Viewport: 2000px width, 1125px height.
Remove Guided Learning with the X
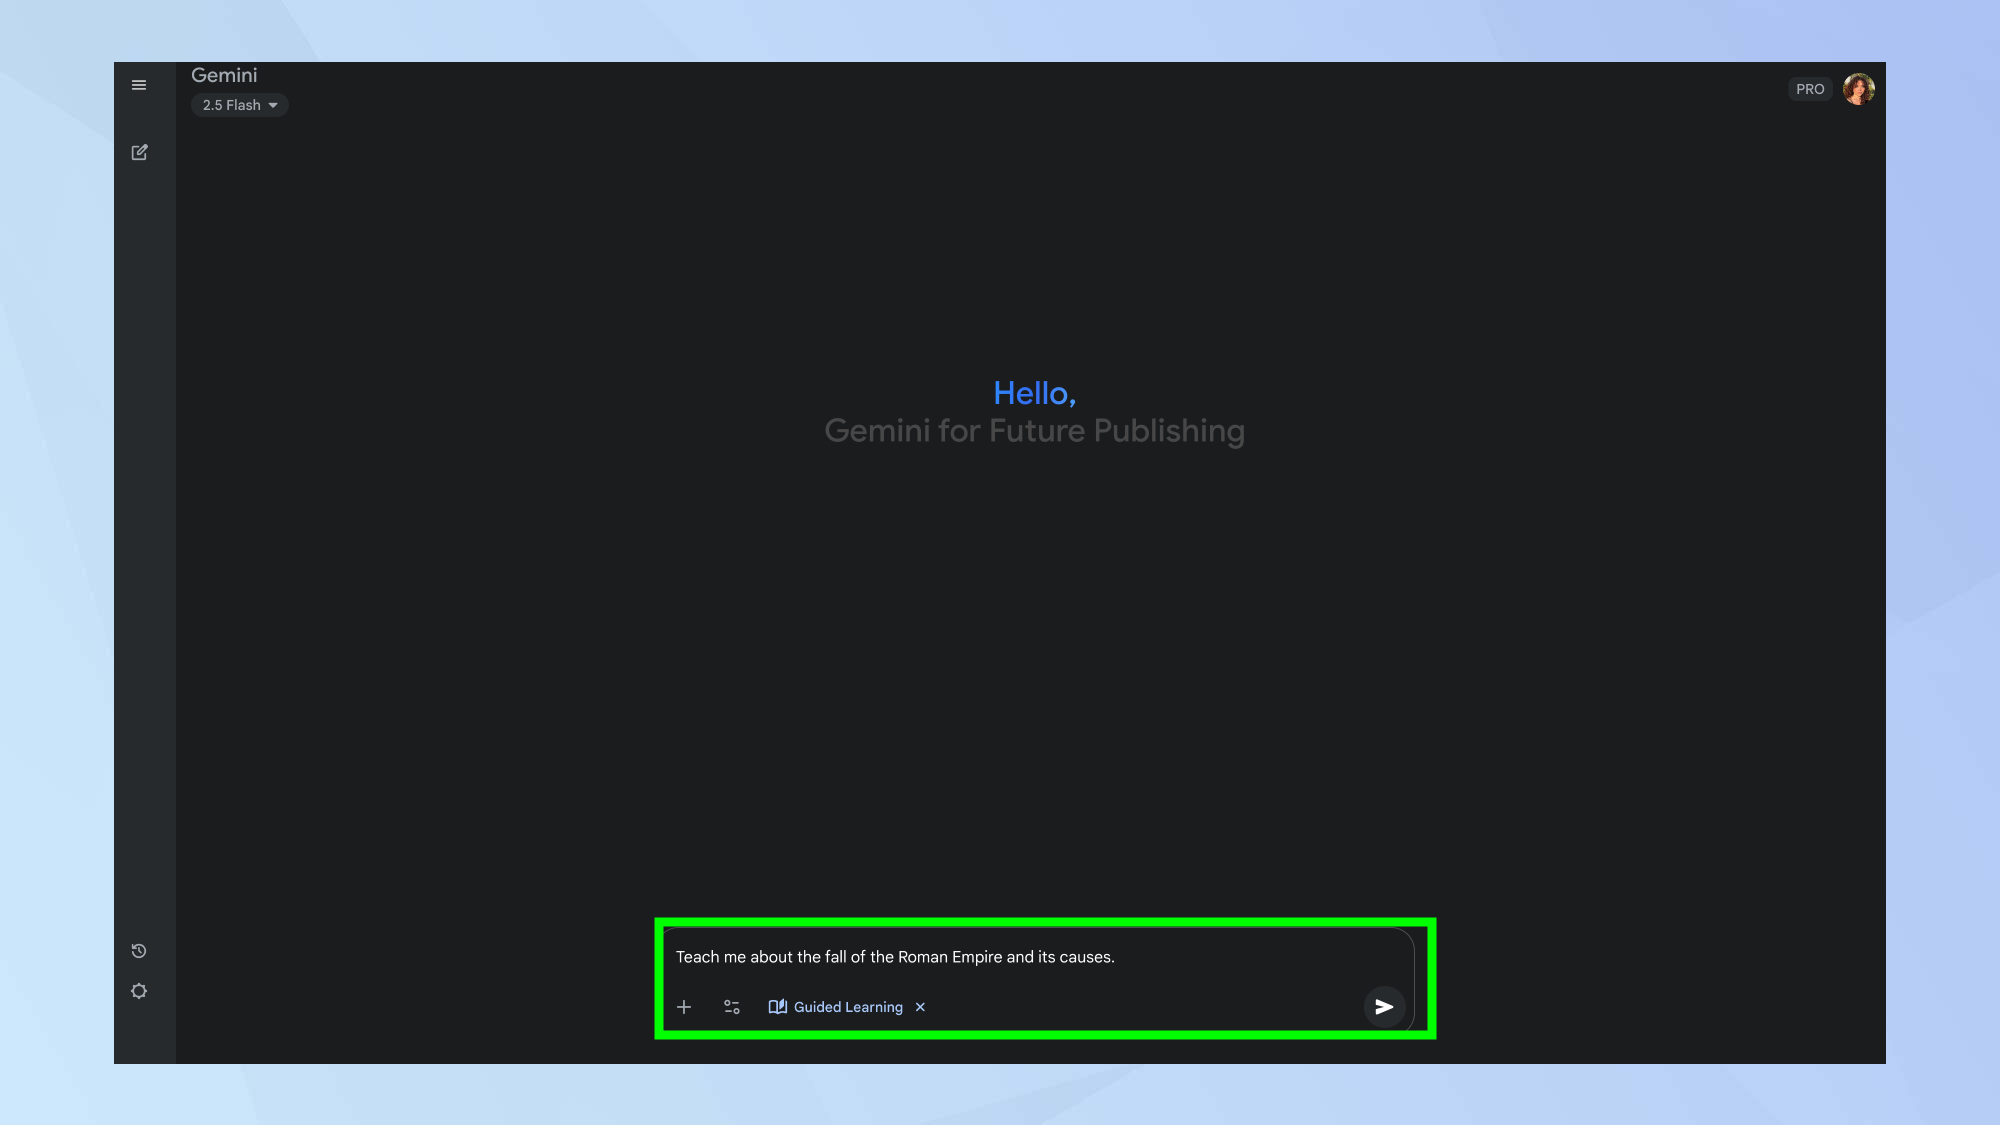tap(920, 1007)
